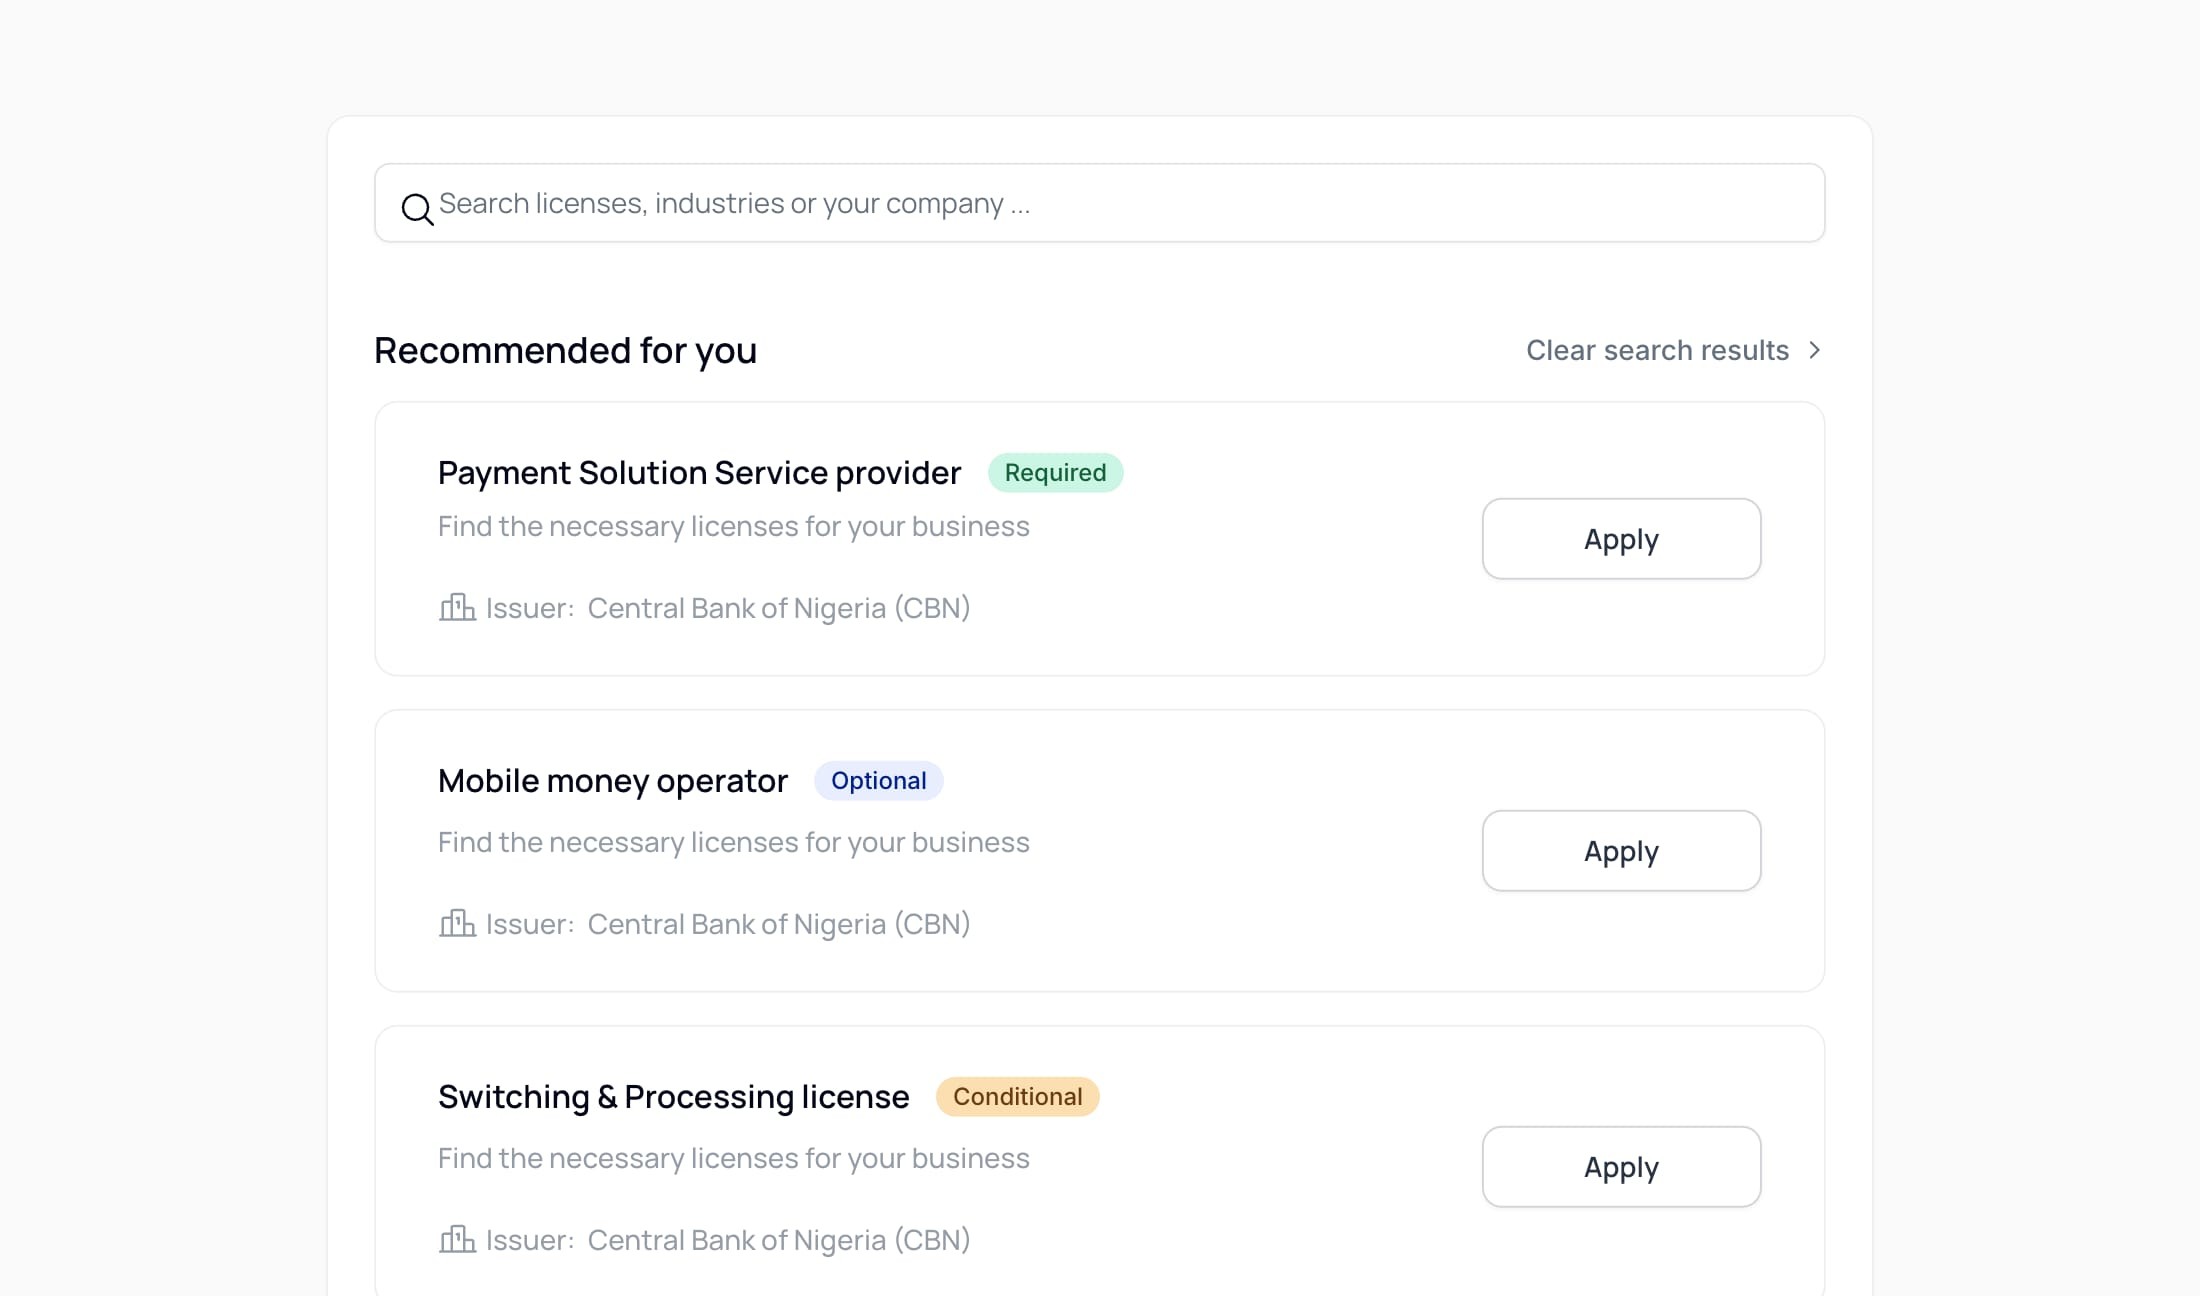Apply for Switching & Processing license
The width and height of the screenshot is (2200, 1296).
1621,1167
